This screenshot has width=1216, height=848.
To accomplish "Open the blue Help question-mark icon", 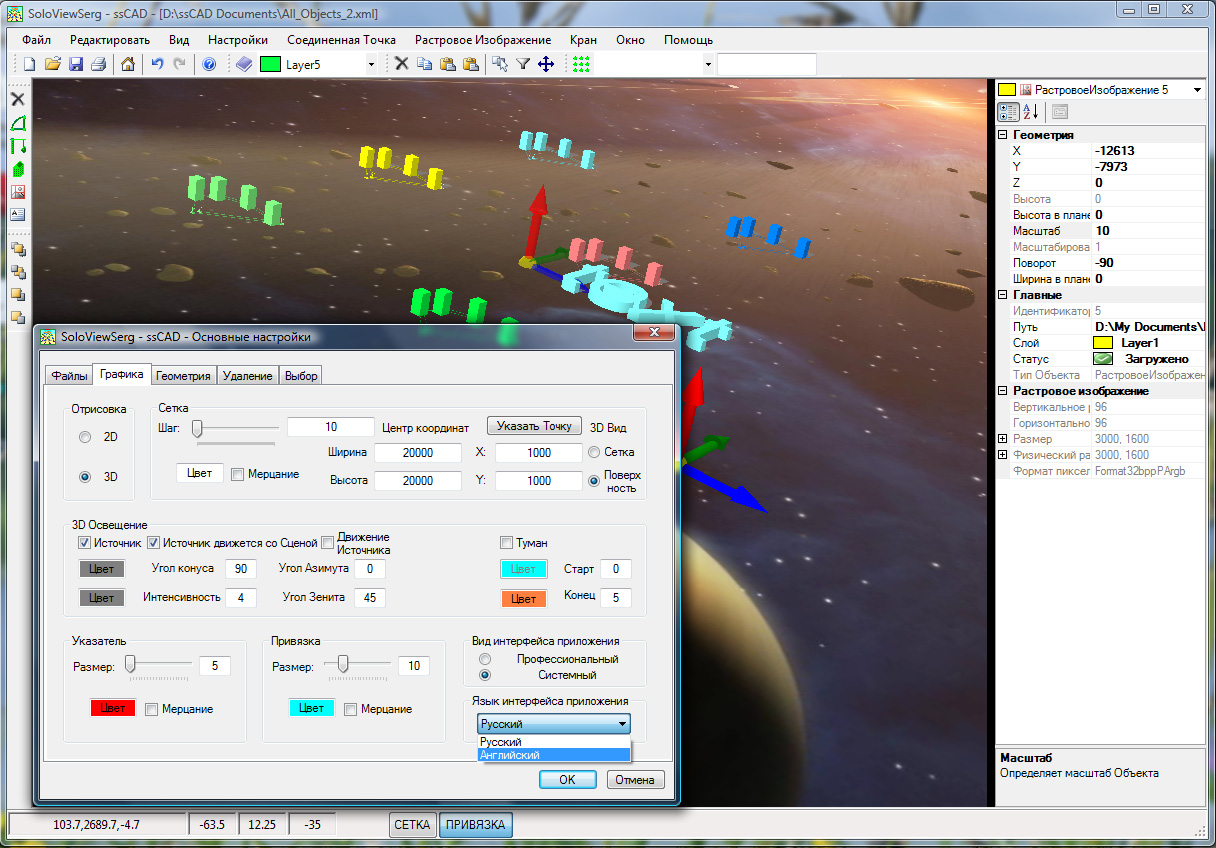I will [x=209, y=64].
